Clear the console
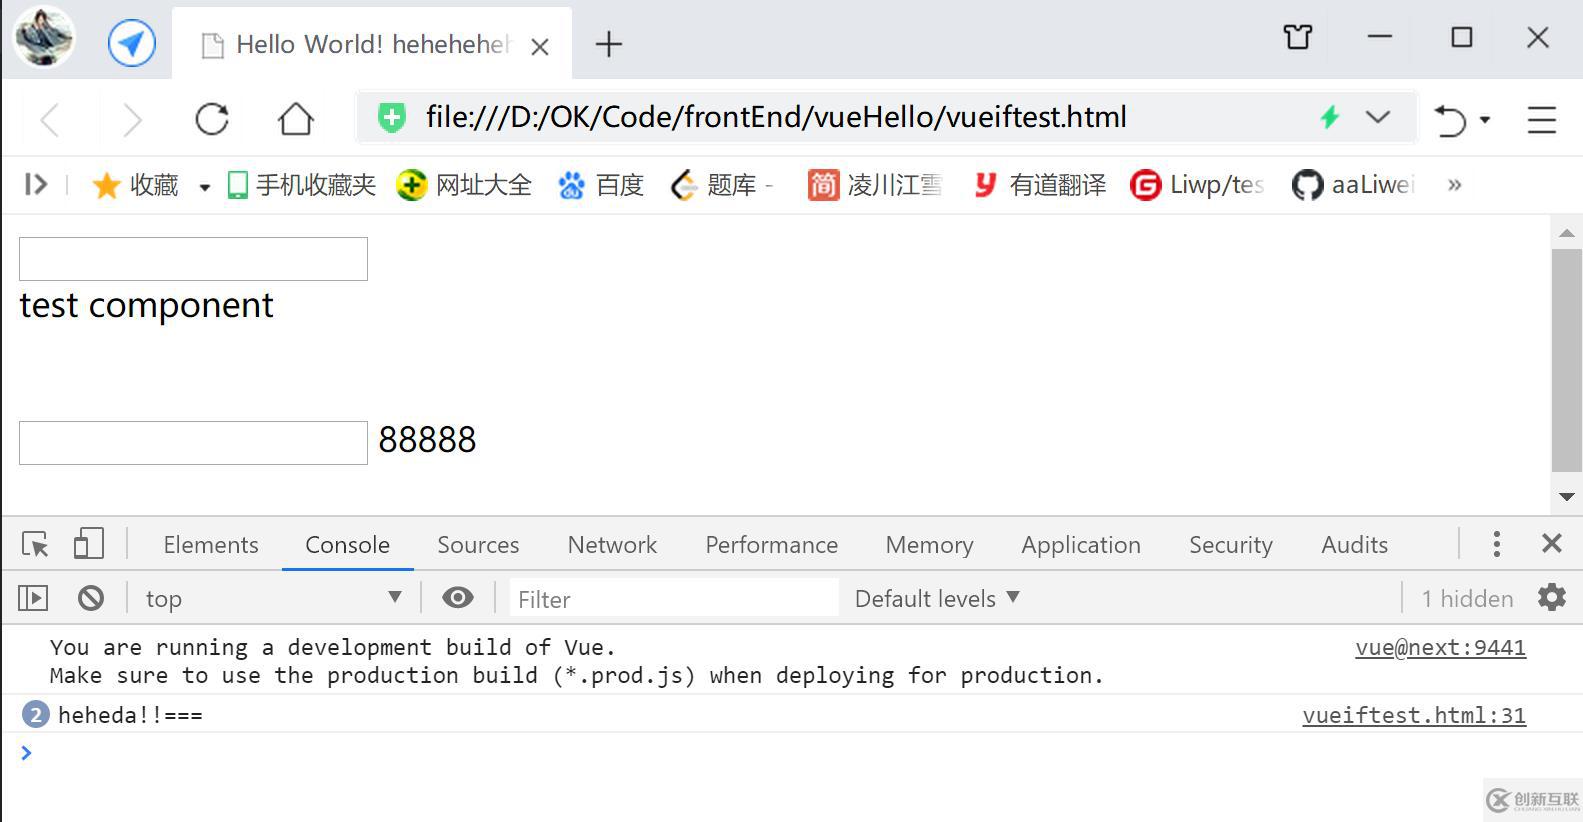The width and height of the screenshot is (1583, 822). [91, 598]
